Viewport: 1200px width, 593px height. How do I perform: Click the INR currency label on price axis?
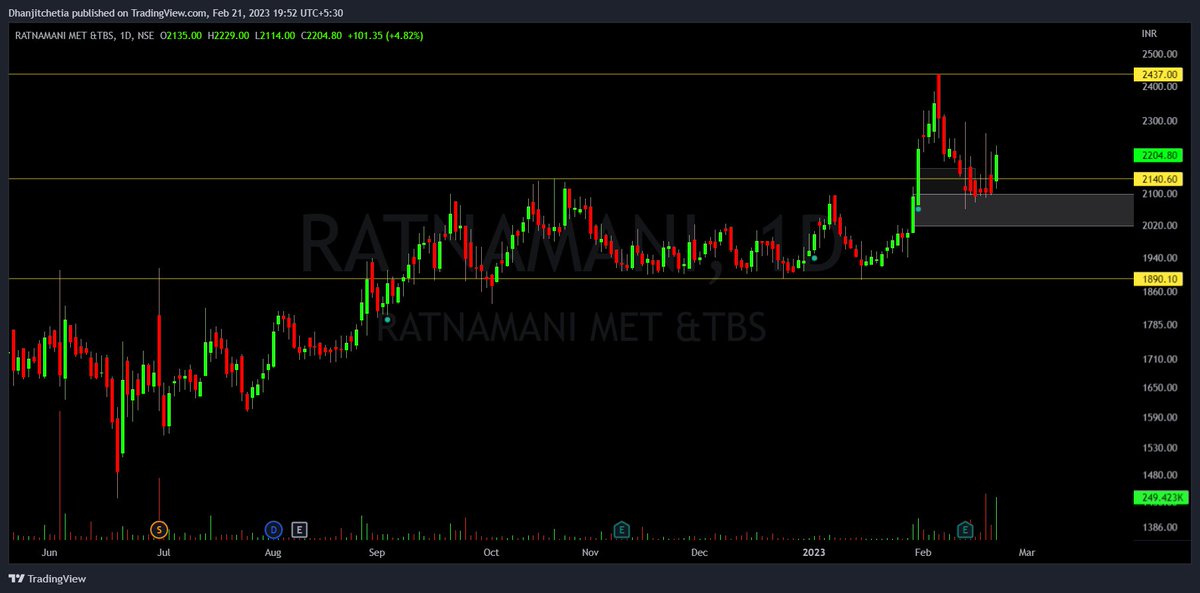1148,34
